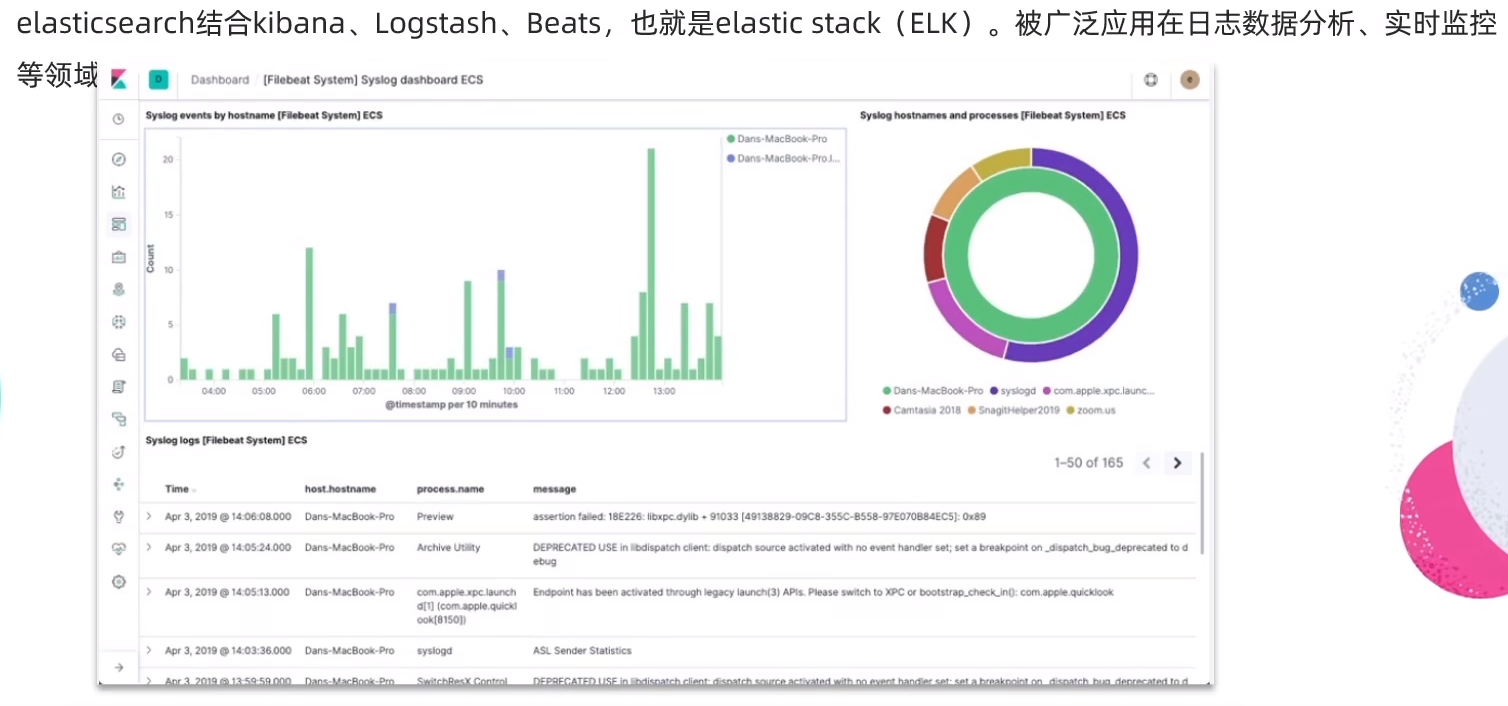Image resolution: width=1508 pixels, height=706 pixels.
Task: Open the Dev Tools wrench icon
Action: point(118,517)
